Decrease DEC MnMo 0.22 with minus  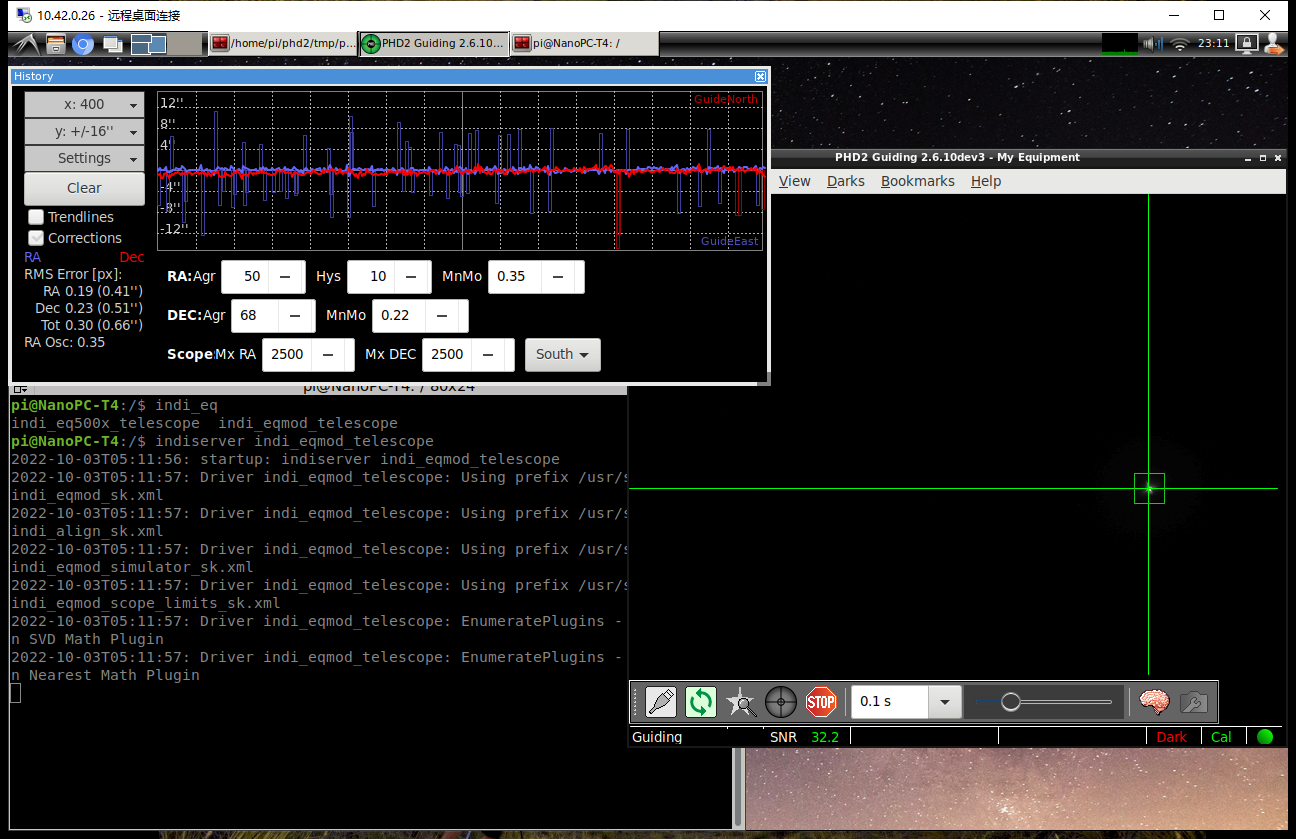pos(441,315)
